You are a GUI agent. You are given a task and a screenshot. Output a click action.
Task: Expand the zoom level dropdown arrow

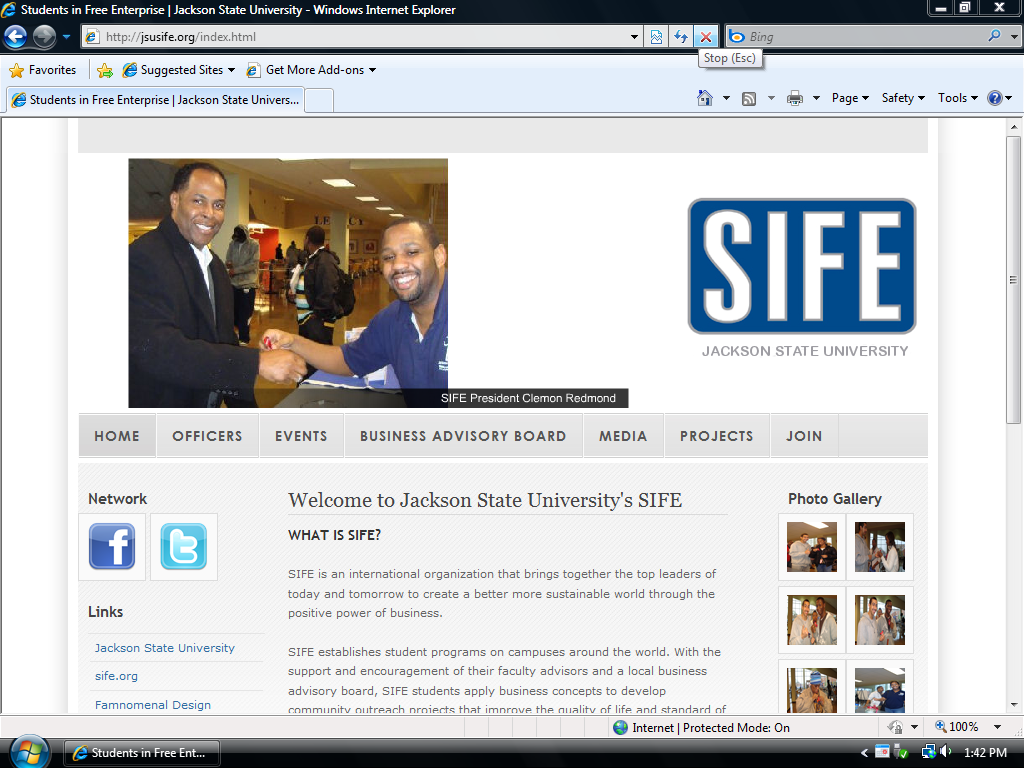point(997,727)
